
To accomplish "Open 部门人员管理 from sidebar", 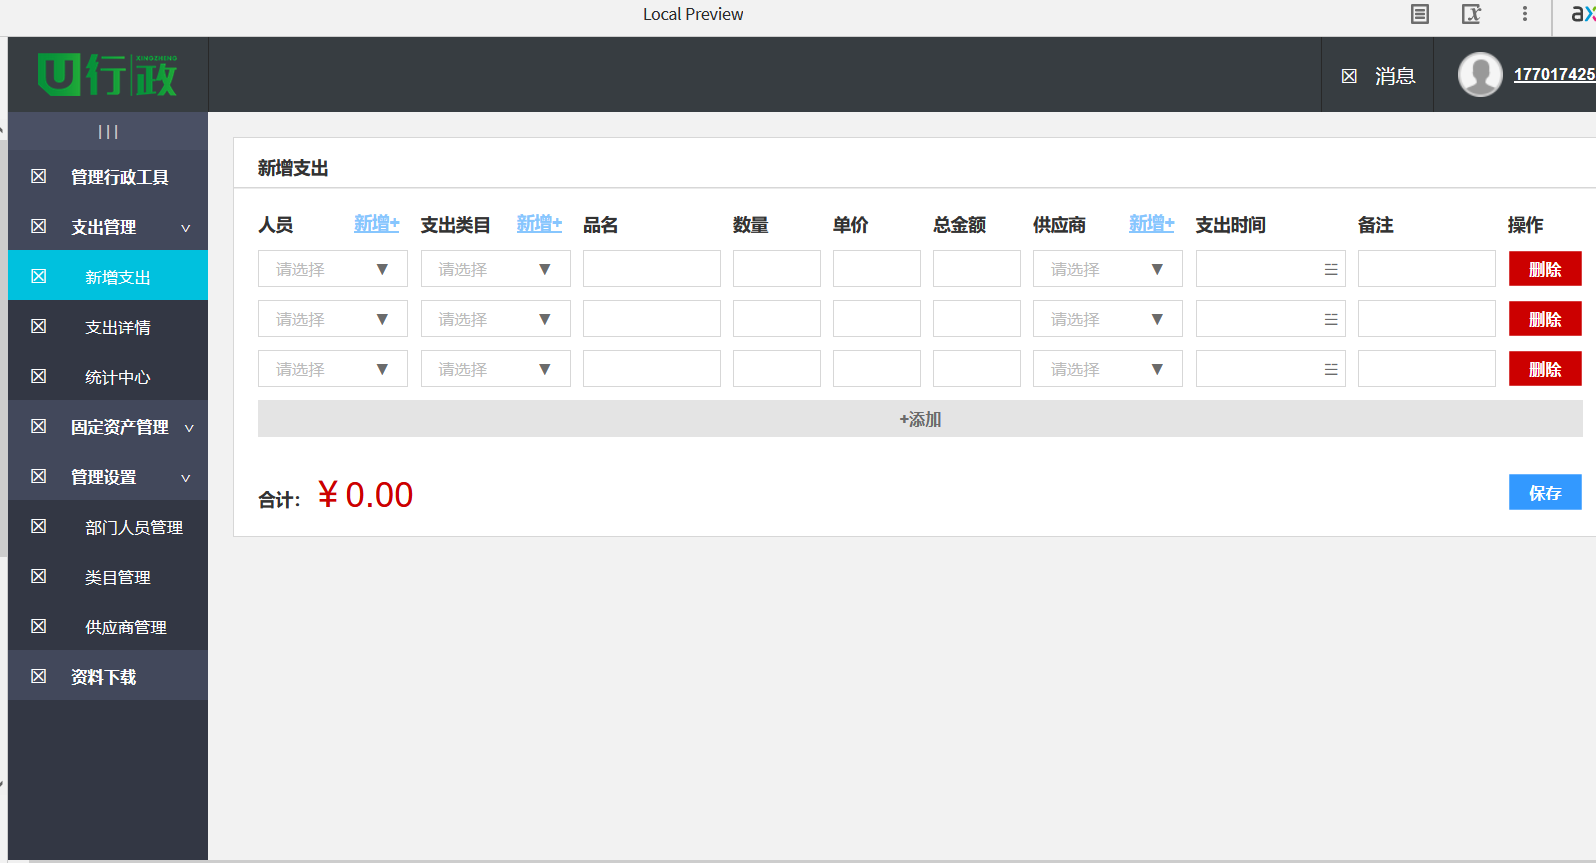I will pyautogui.click(x=108, y=526).
